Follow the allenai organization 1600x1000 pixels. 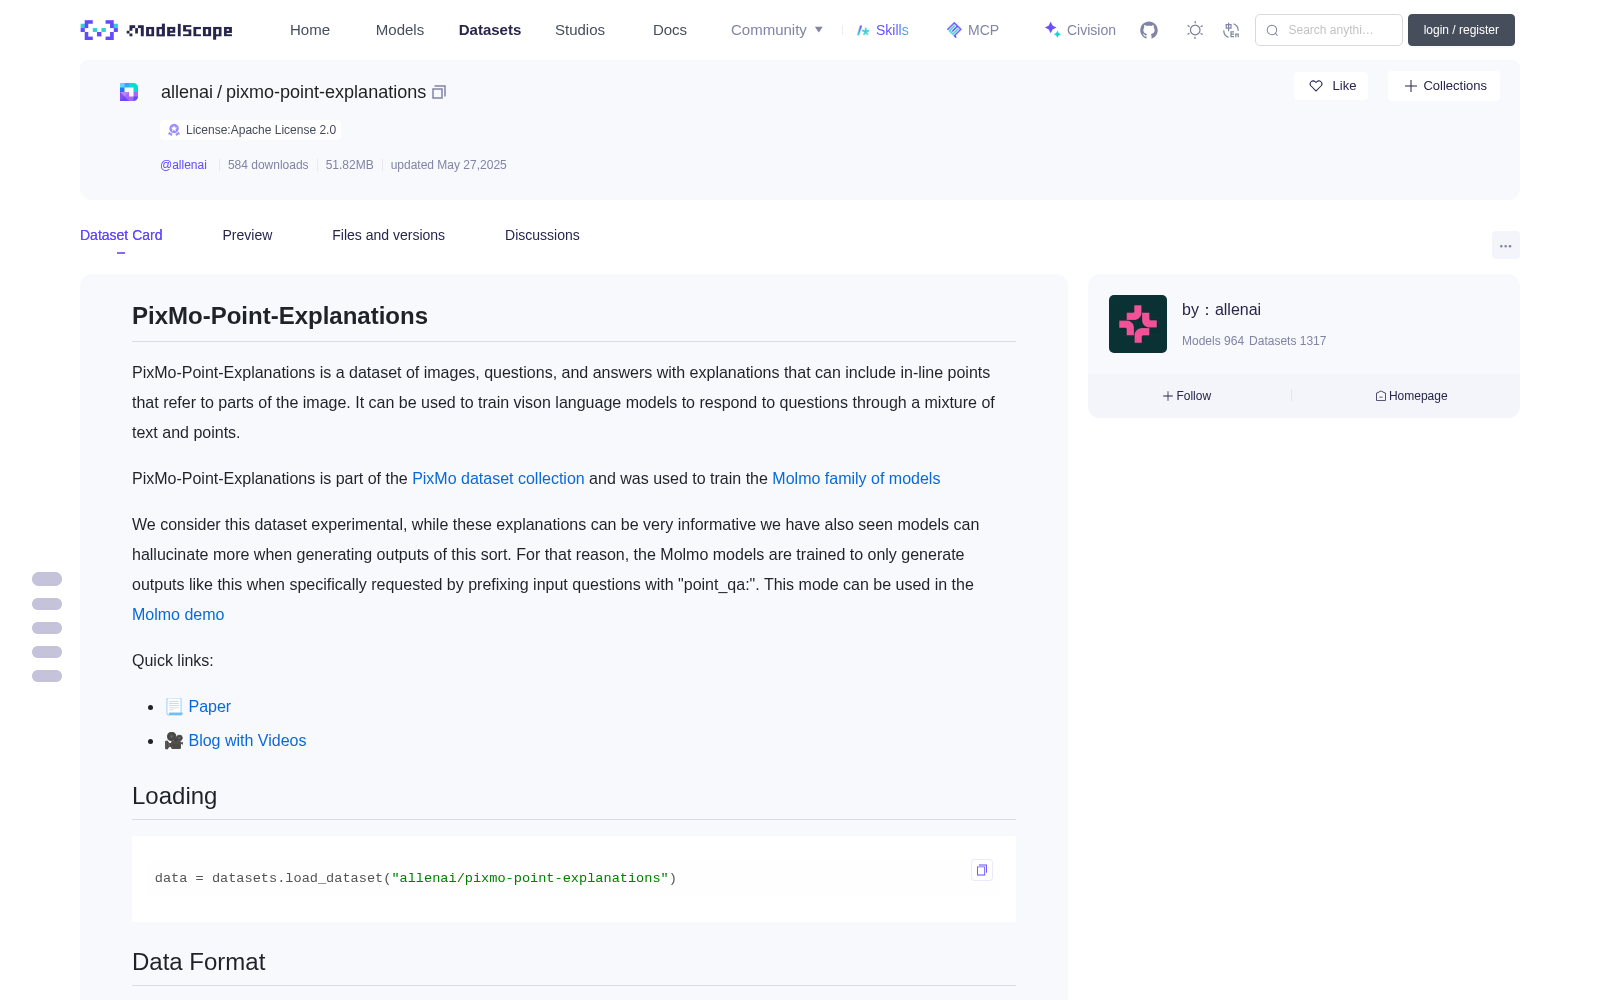[1187, 396]
